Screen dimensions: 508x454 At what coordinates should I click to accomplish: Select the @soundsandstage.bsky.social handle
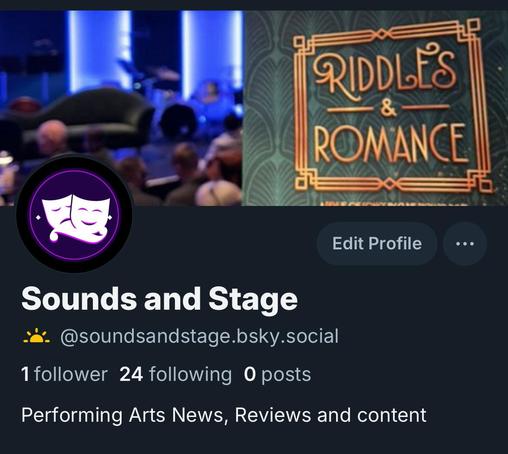pos(199,336)
